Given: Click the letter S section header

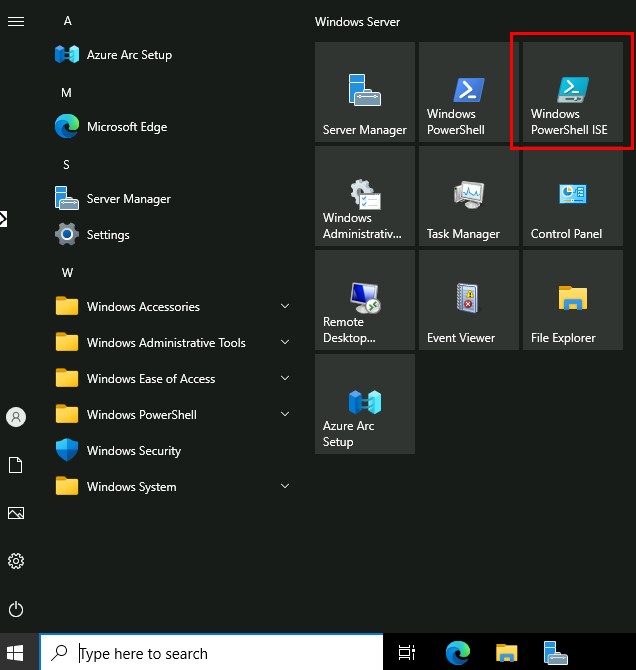Looking at the screenshot, I should (x=66, y=165).
